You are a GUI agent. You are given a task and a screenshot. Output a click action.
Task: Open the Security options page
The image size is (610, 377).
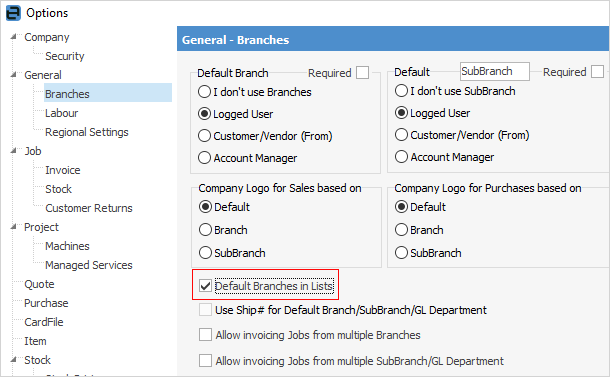click(x=65, y=56)
